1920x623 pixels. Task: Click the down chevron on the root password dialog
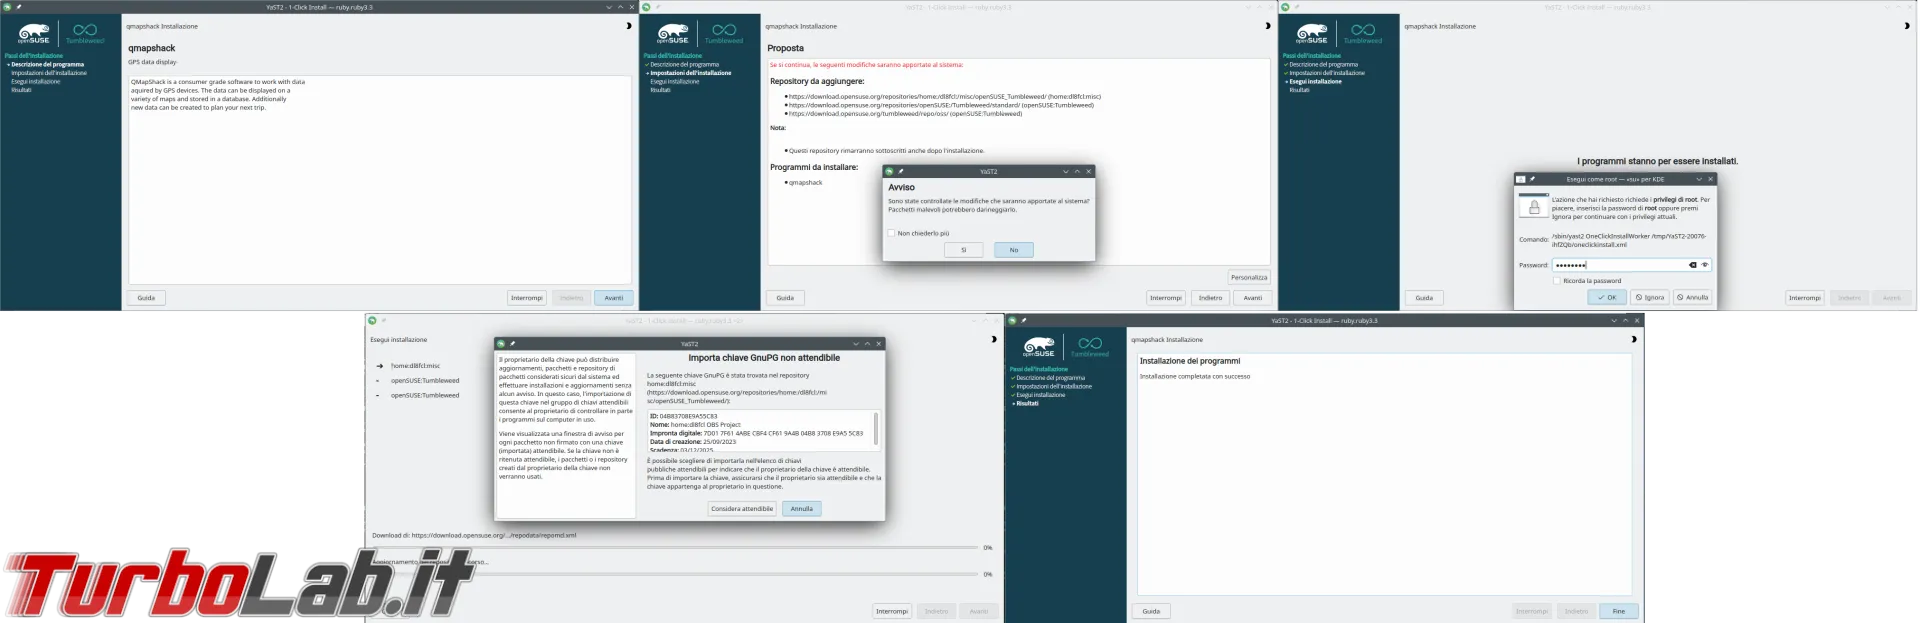coord(1698,179)
